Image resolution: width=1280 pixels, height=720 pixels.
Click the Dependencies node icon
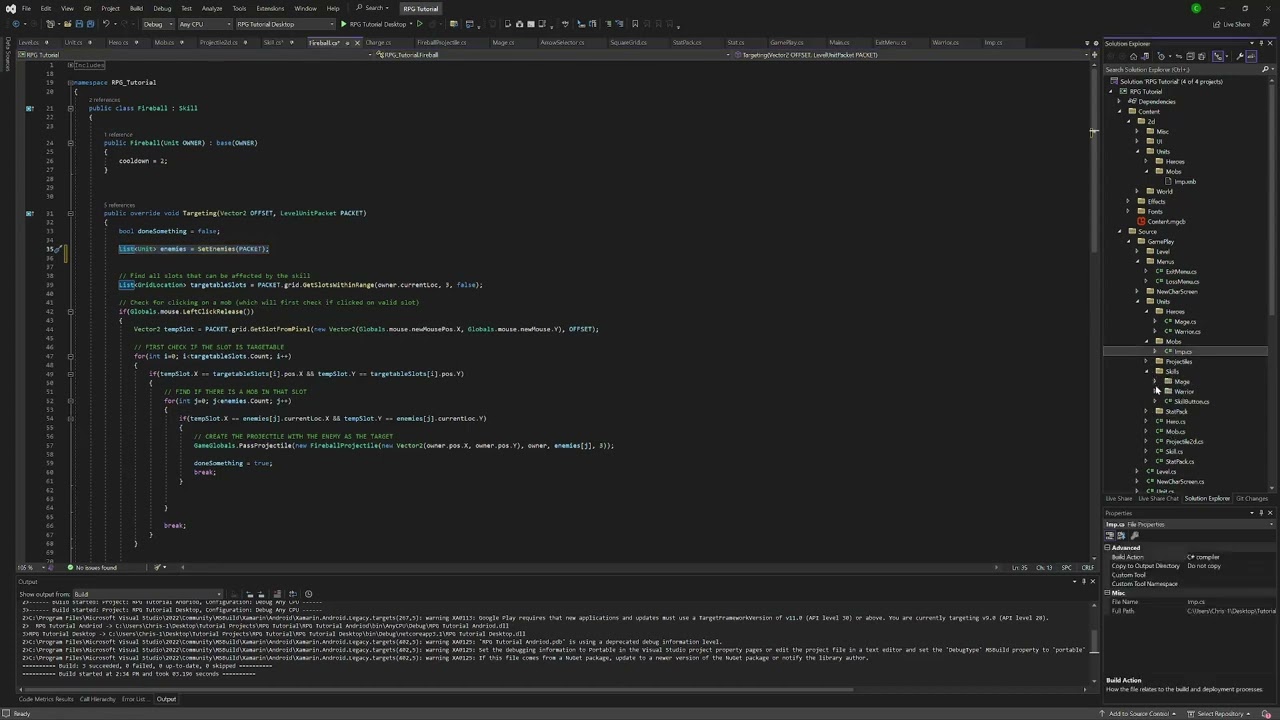point(1132,101)
